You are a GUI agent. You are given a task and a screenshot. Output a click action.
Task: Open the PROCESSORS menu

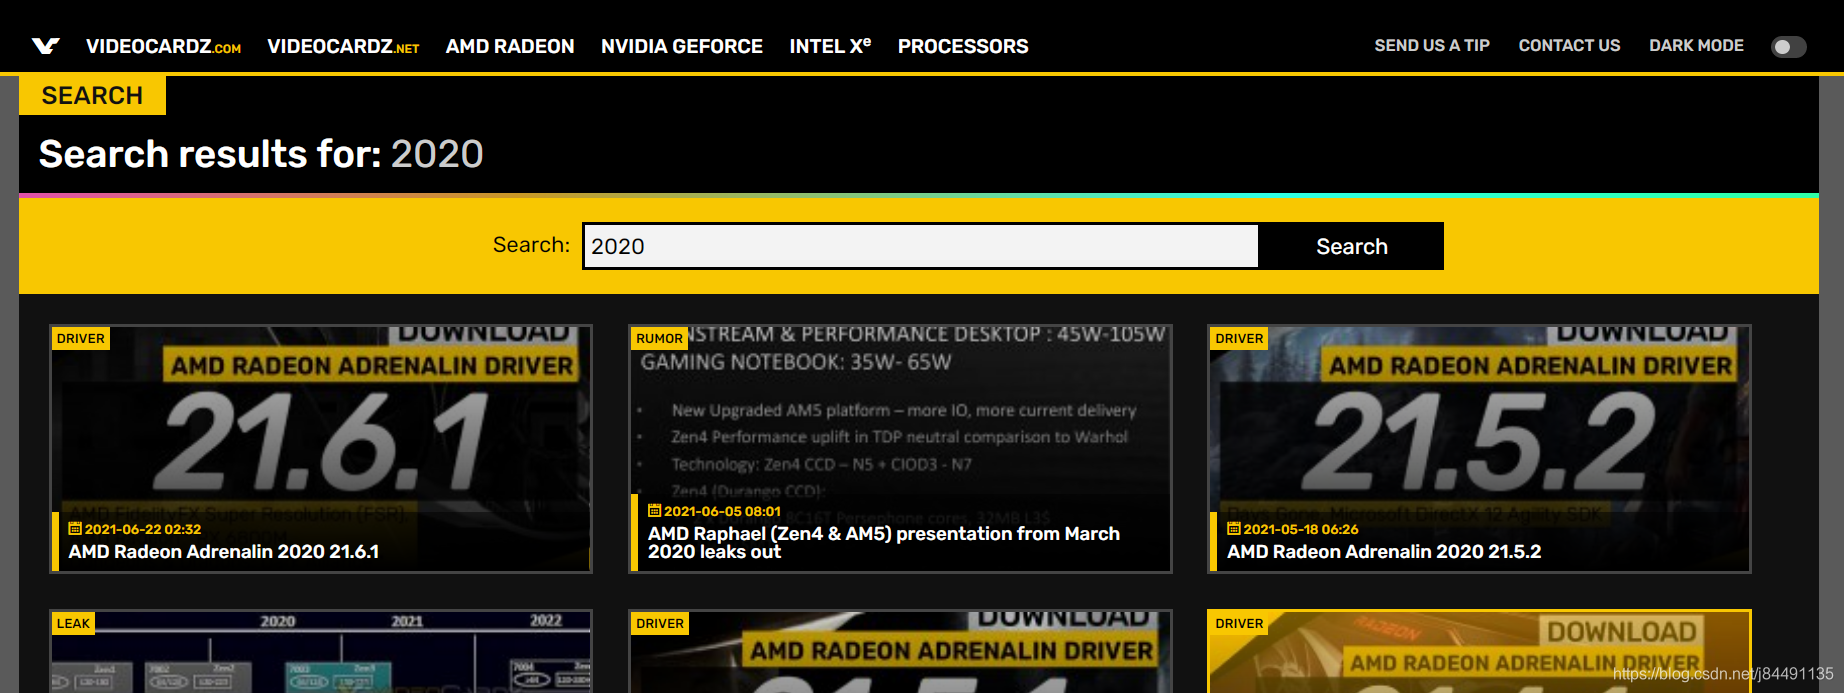tap(963, 46)
